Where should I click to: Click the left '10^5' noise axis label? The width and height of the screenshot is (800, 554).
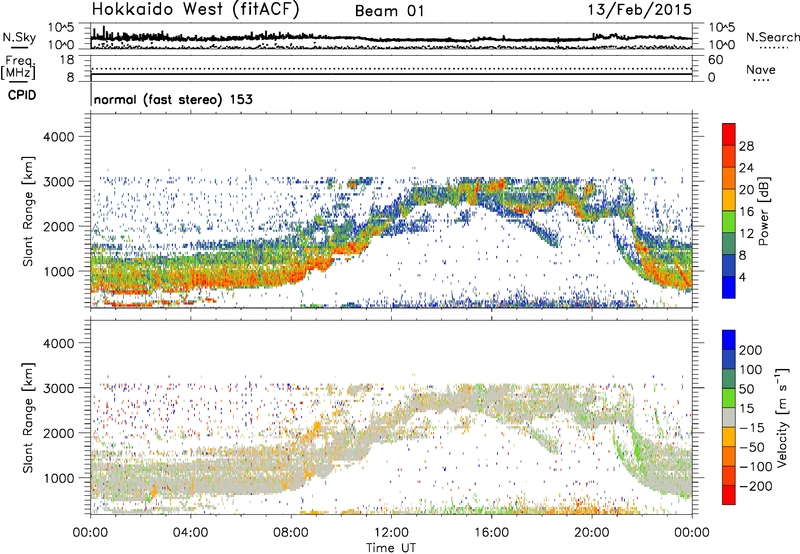[61, 27]
